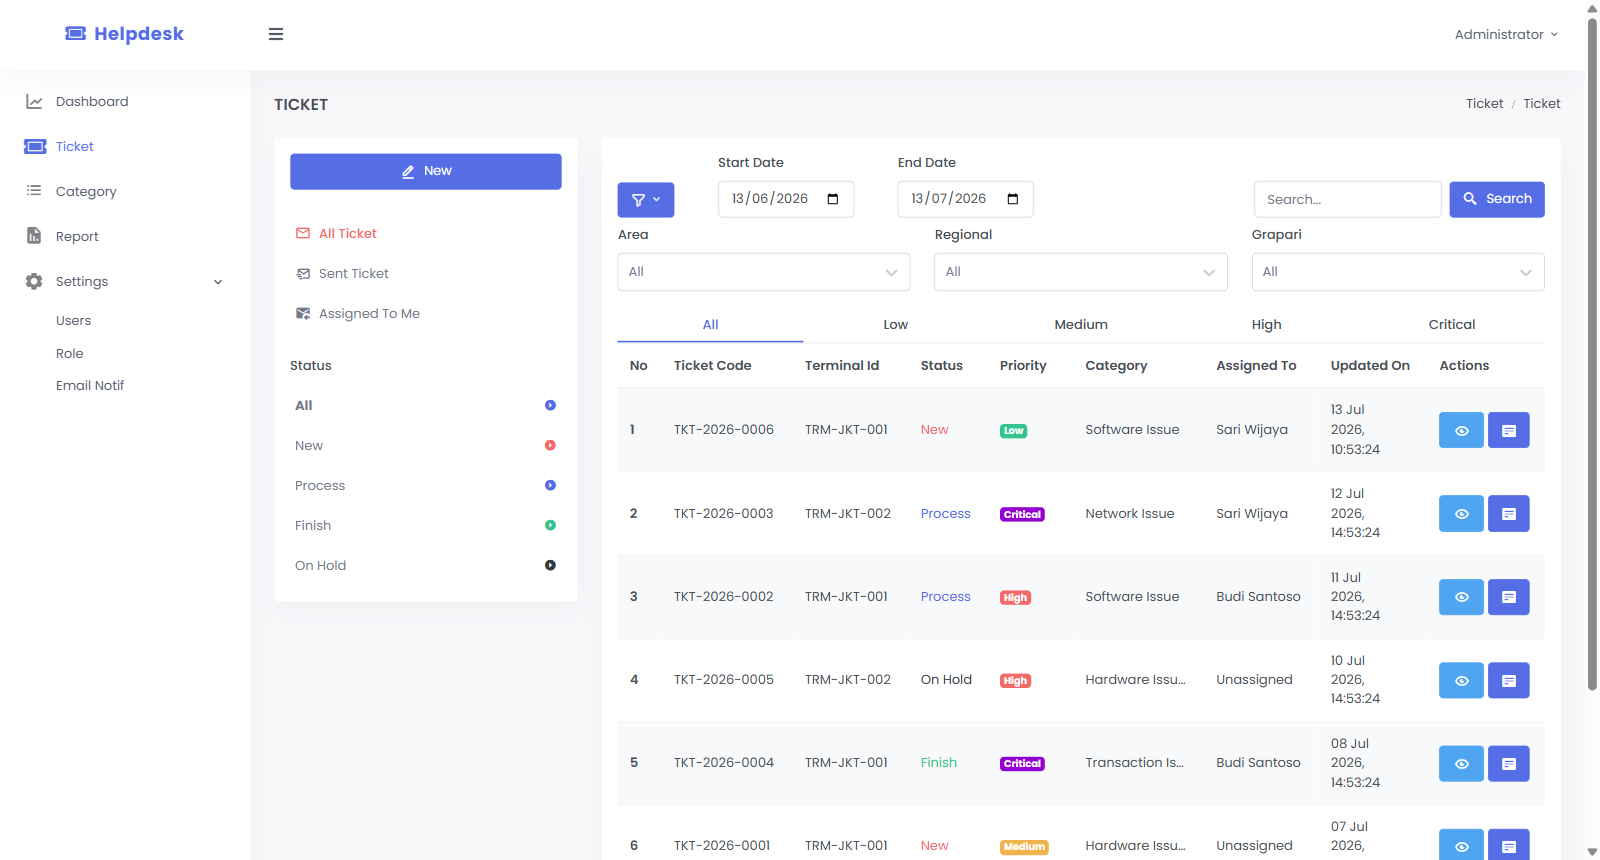
Task: Click the Medium badge on TKT-2026-0001
Action: click(x=1024, y=846)
